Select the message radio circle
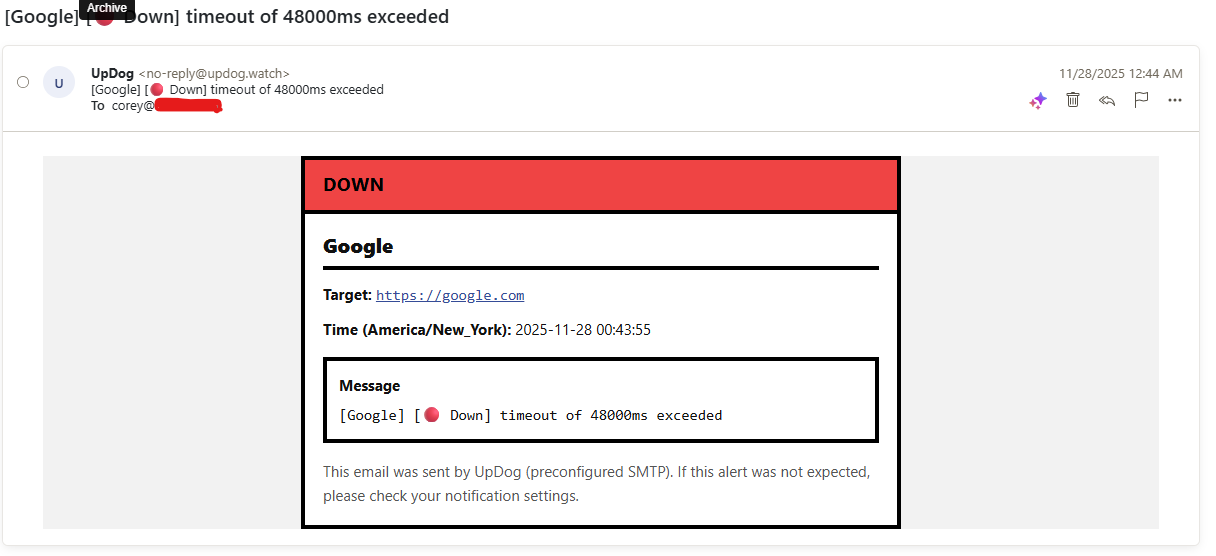1216x556 pixels. click(23, 82)
